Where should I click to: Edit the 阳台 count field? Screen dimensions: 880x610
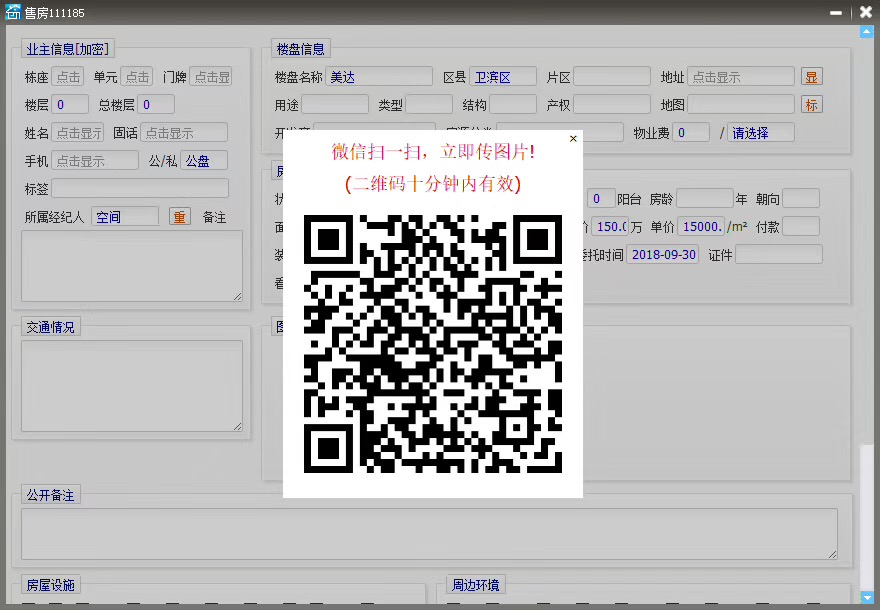601,198
